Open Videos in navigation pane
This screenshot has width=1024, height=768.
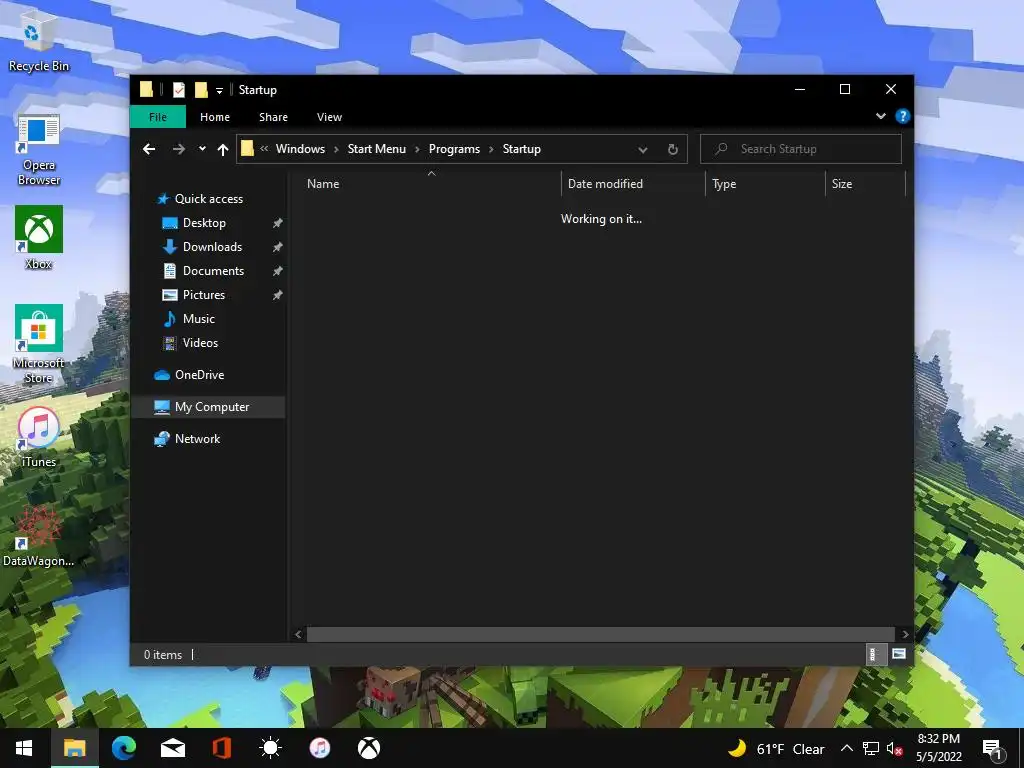[200, 343]
